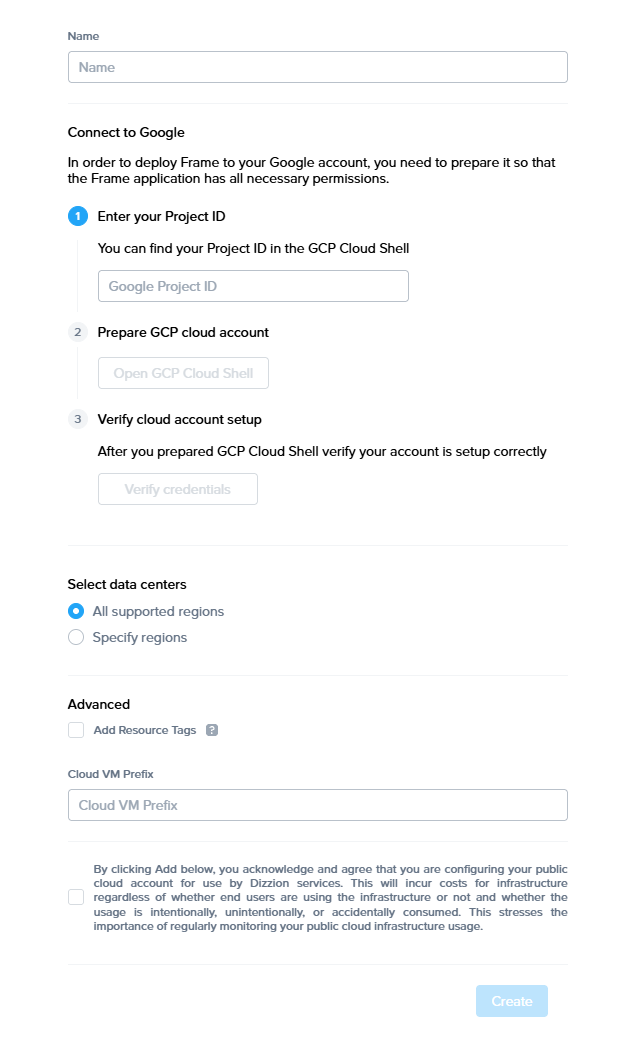The width and height of the screenshot is (626, 1048).
Task: Open the help icon beside Add Resource Tags
Action: click(212, 730)
